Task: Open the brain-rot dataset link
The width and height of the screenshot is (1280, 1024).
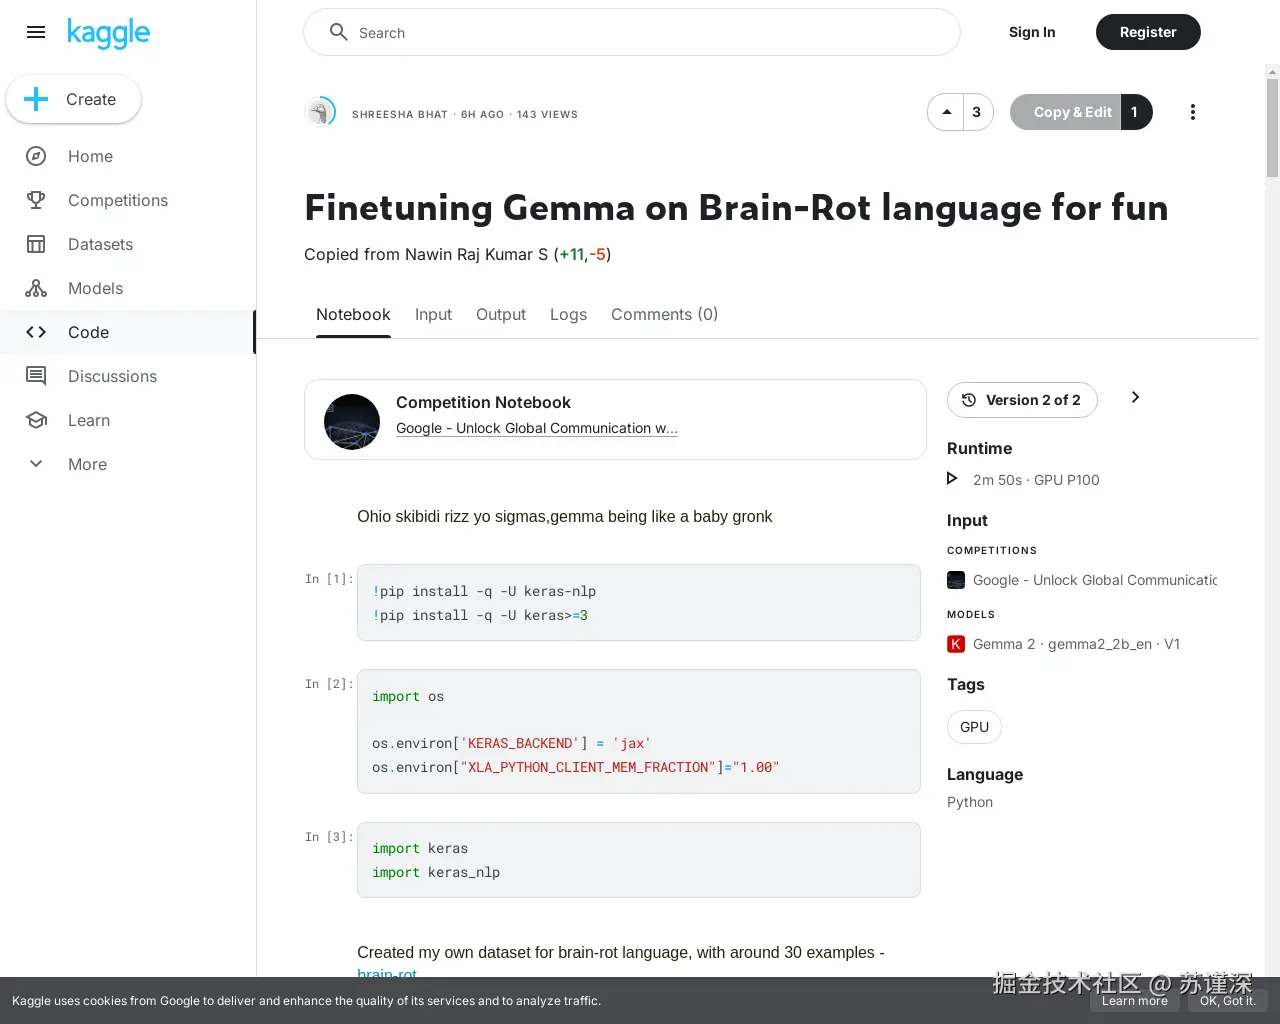Action: (387, 974)
